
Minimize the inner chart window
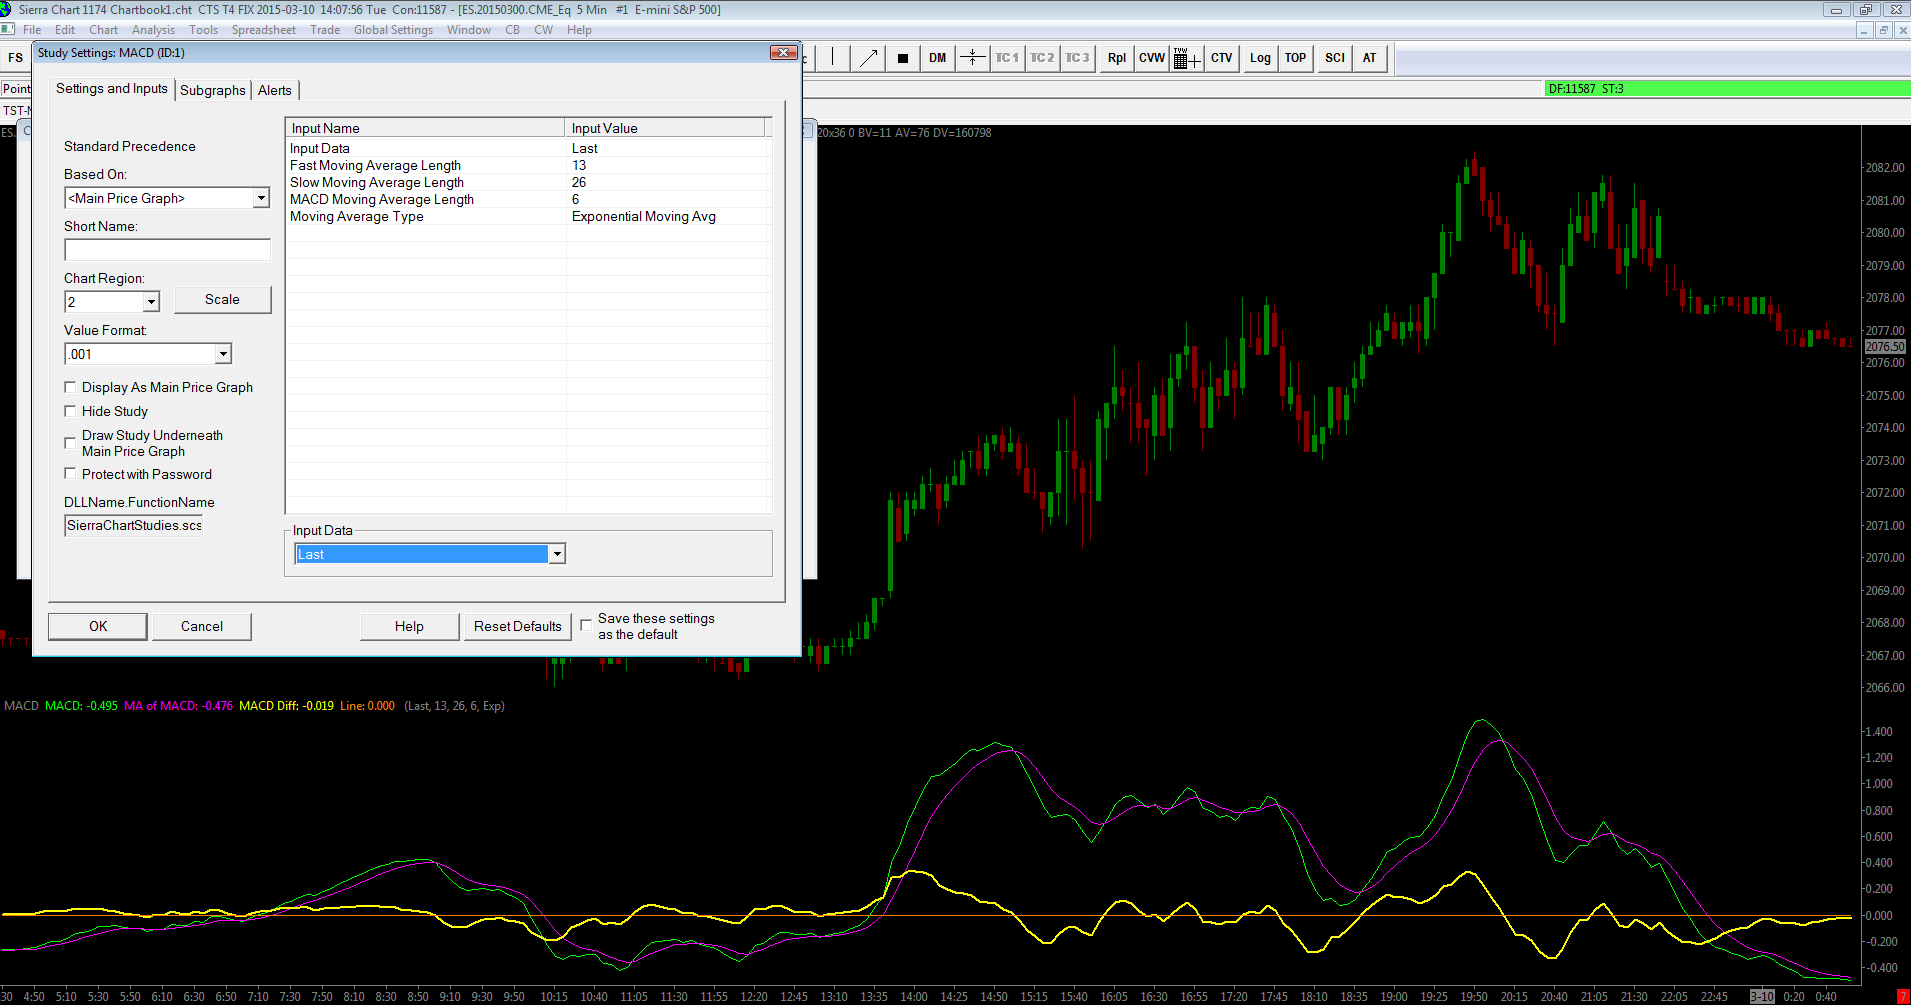pyautogui.click(x=1864, y=30)
